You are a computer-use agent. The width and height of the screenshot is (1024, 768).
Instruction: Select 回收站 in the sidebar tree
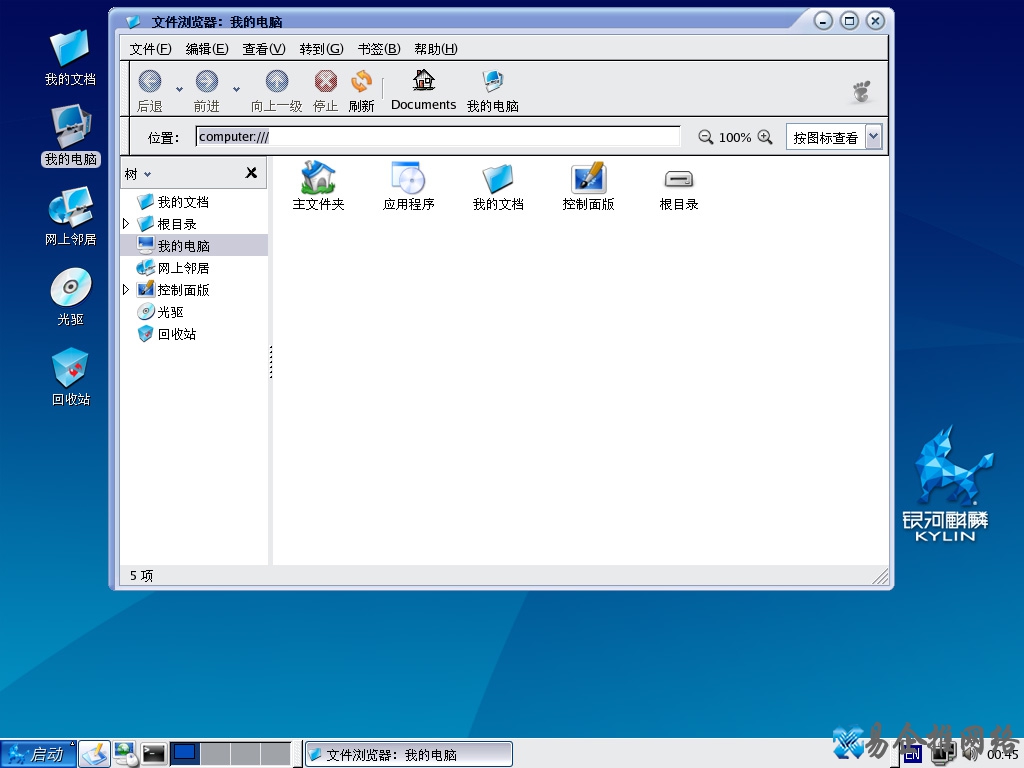pos(176,334)
